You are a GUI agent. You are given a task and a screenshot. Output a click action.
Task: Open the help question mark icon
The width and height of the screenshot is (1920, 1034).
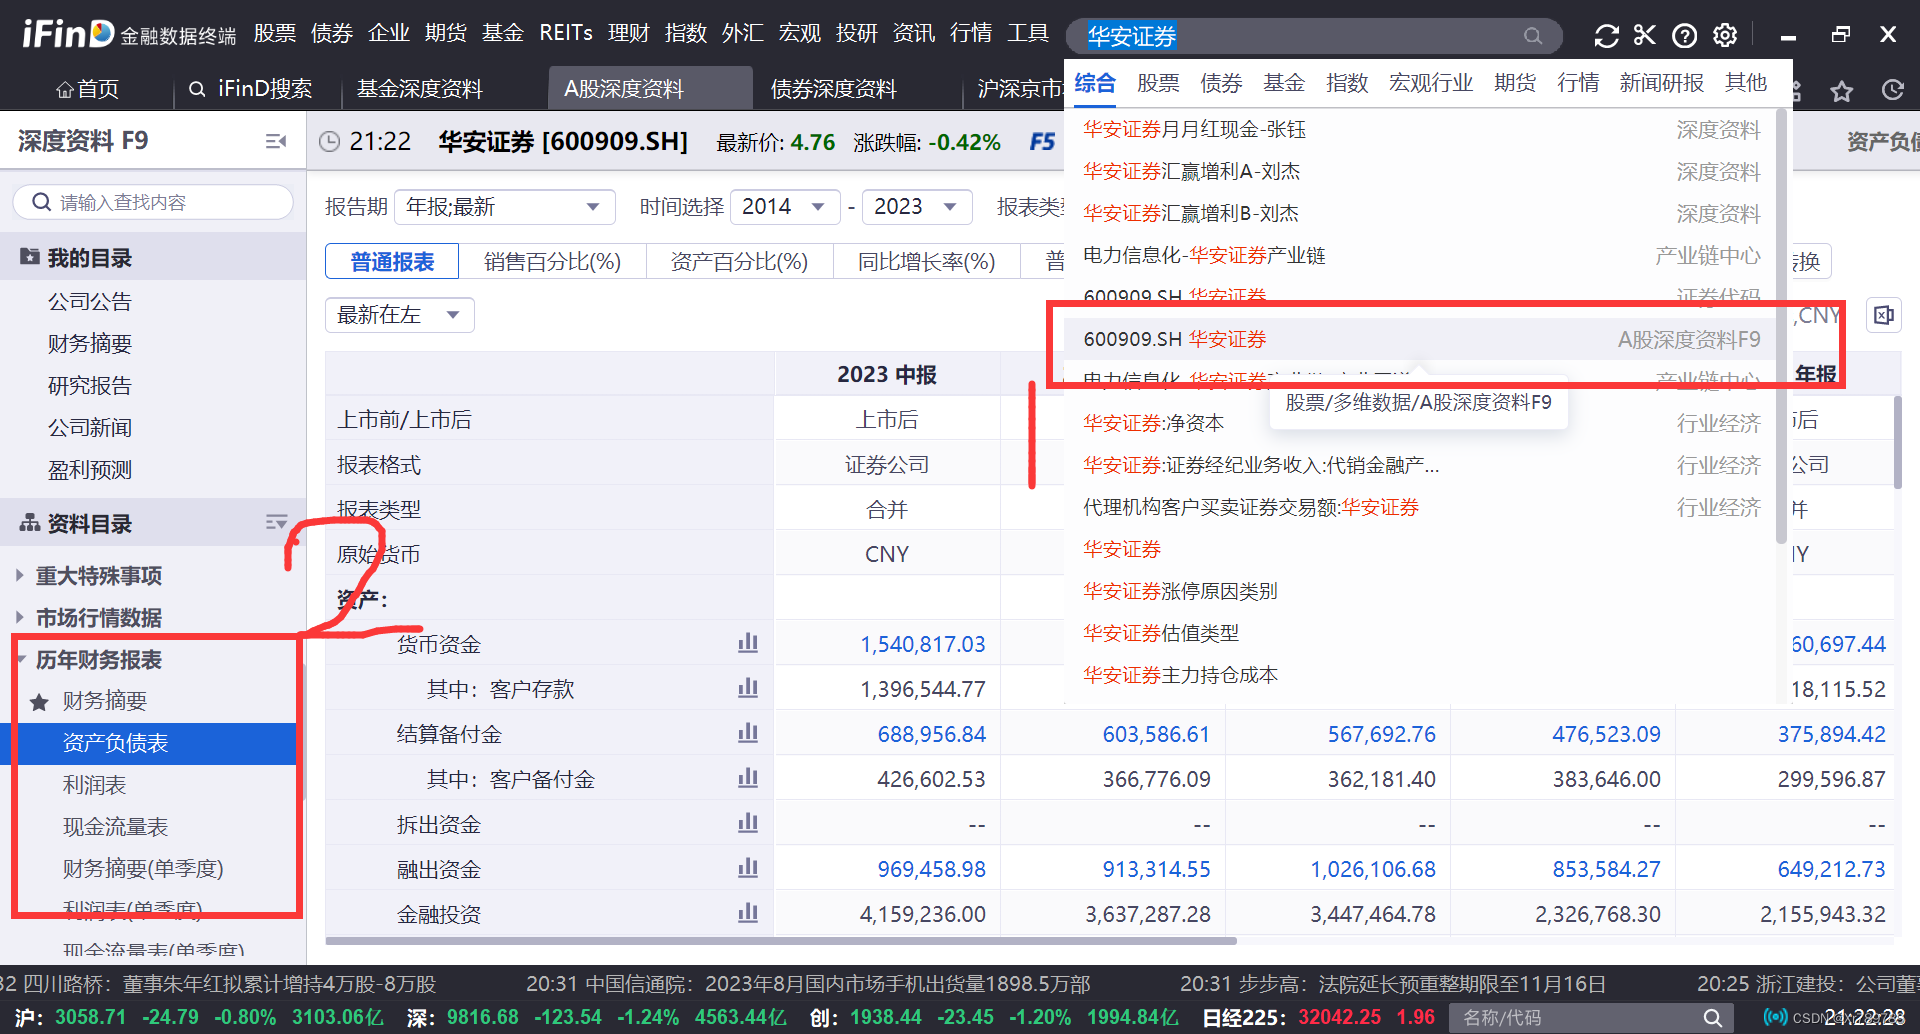(1685, 36)
